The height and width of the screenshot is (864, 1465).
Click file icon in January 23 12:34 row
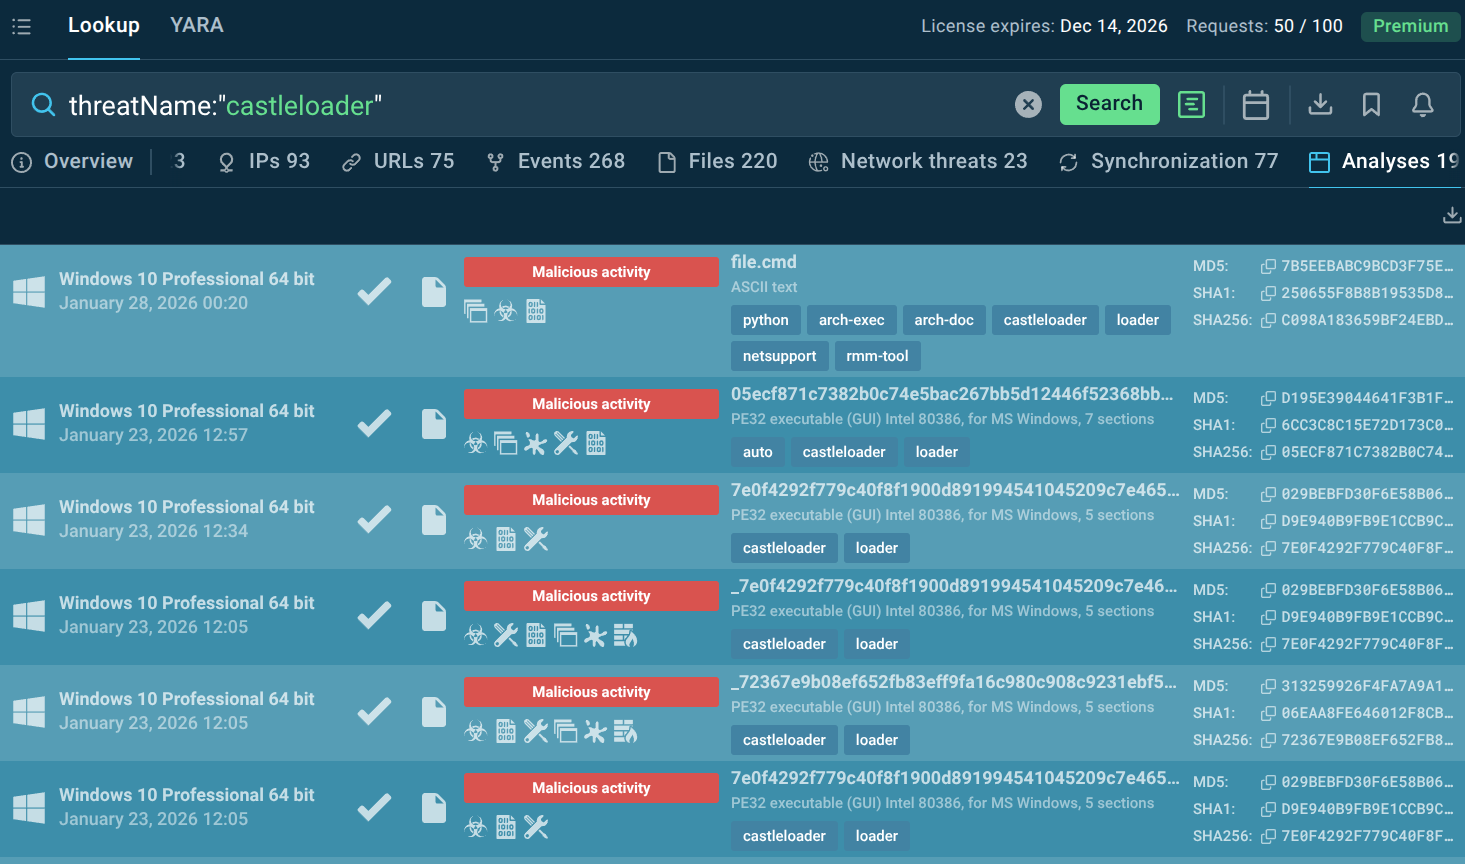(434, 520)
